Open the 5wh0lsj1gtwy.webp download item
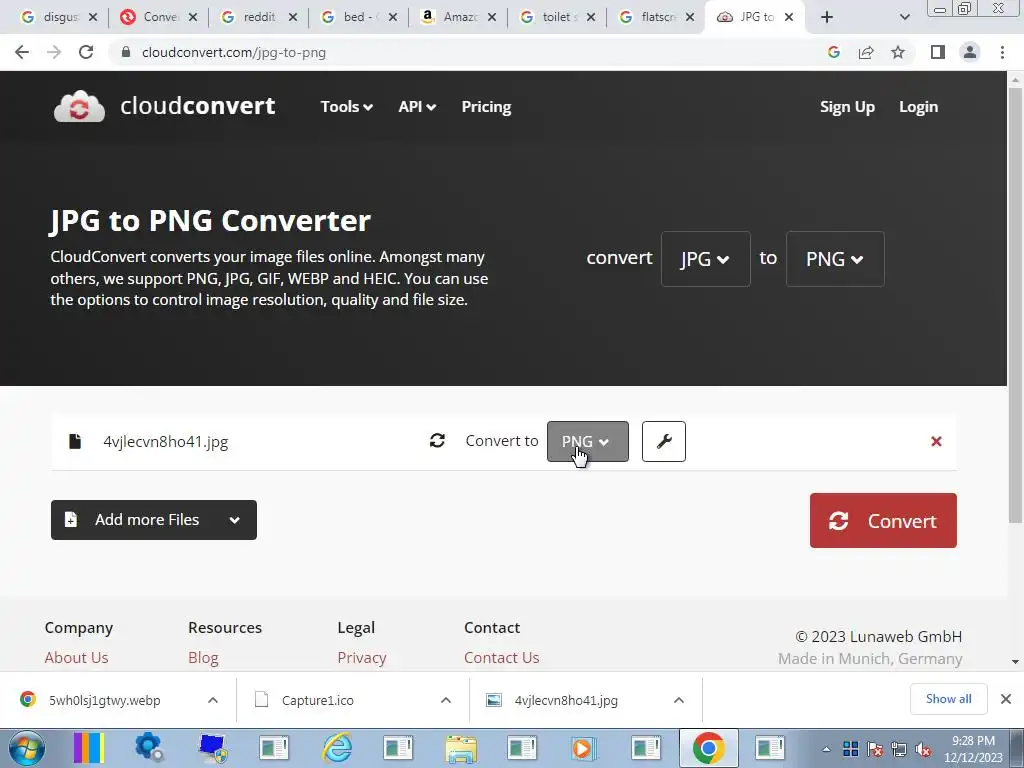The image size is (1024, 768). tap(104, 700)
